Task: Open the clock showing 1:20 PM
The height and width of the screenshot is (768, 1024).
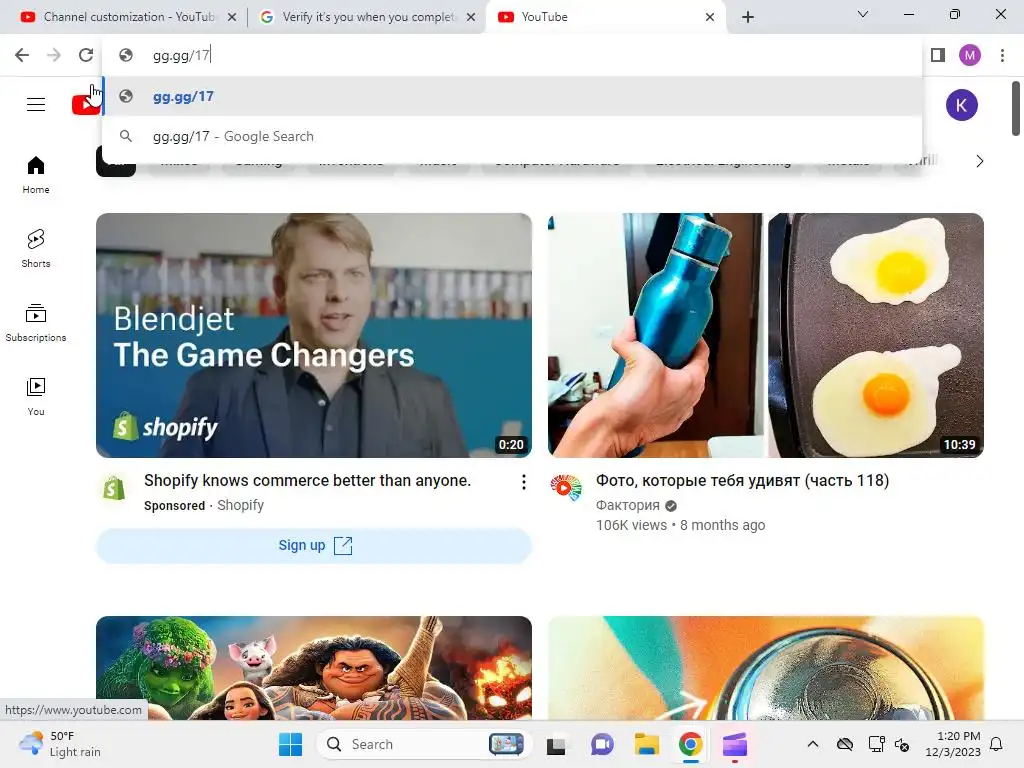Action: coord(953,744)
